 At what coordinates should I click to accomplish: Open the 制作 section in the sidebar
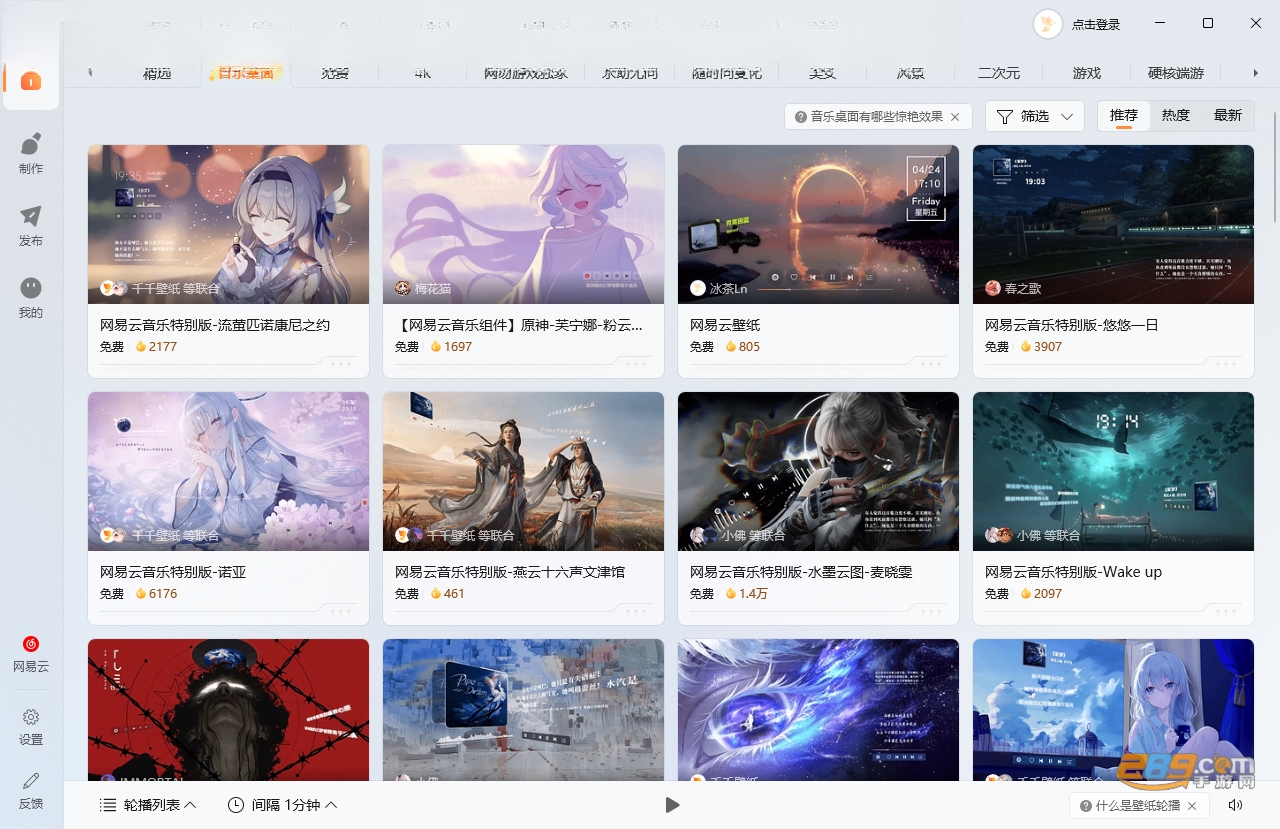(31, 153)
